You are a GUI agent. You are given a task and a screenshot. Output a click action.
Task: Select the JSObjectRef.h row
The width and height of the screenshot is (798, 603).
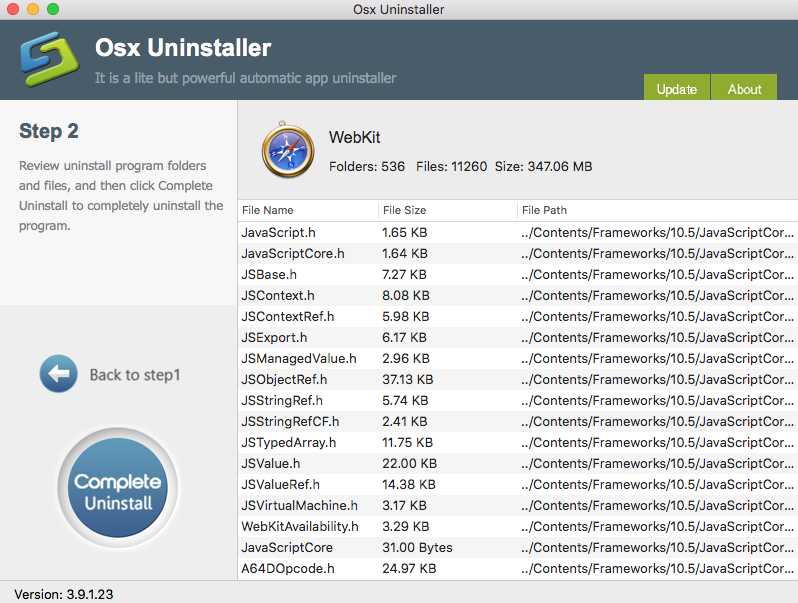(x=284, y=379)
